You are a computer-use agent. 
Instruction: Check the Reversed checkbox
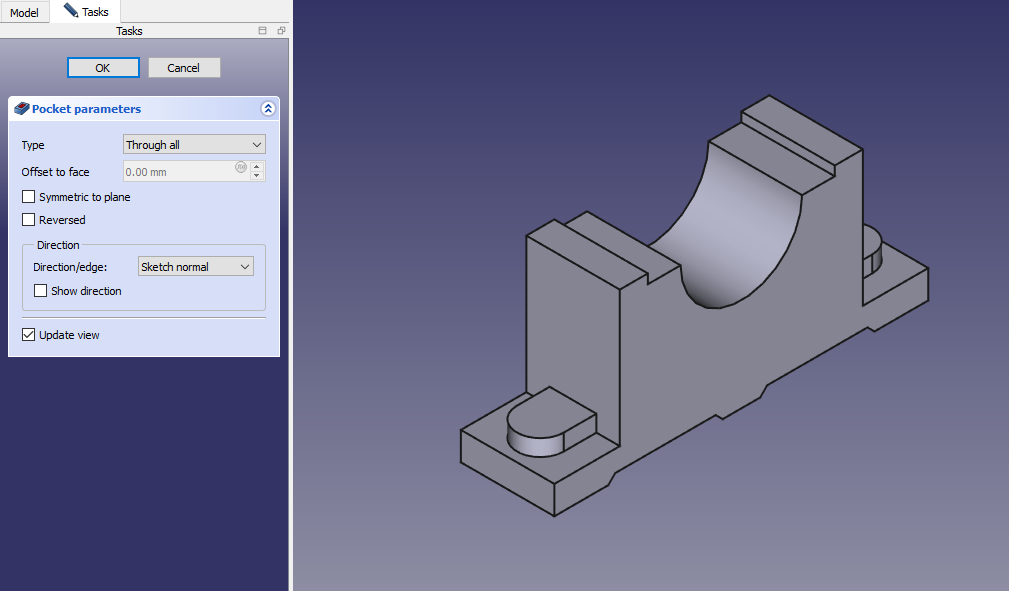point(29,220)
